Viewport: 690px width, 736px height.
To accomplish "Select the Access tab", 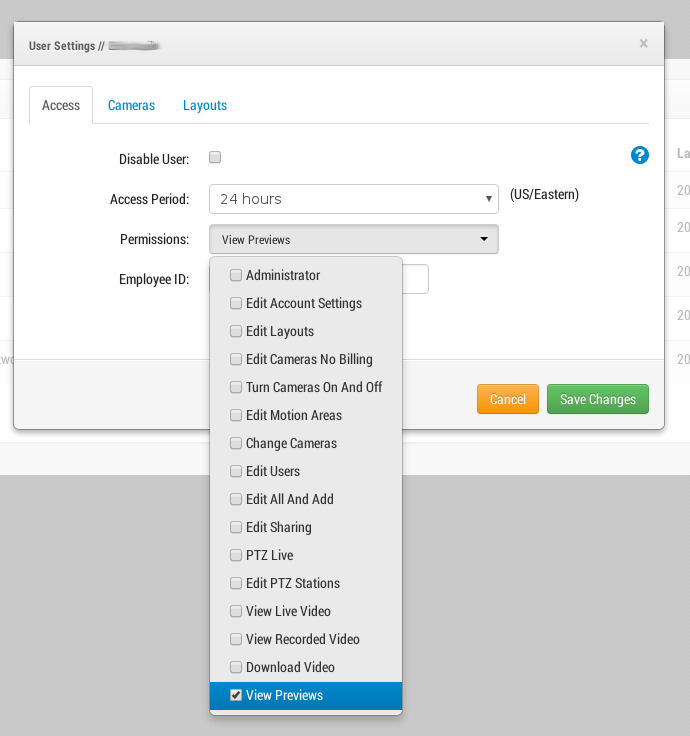I will 61,105.
